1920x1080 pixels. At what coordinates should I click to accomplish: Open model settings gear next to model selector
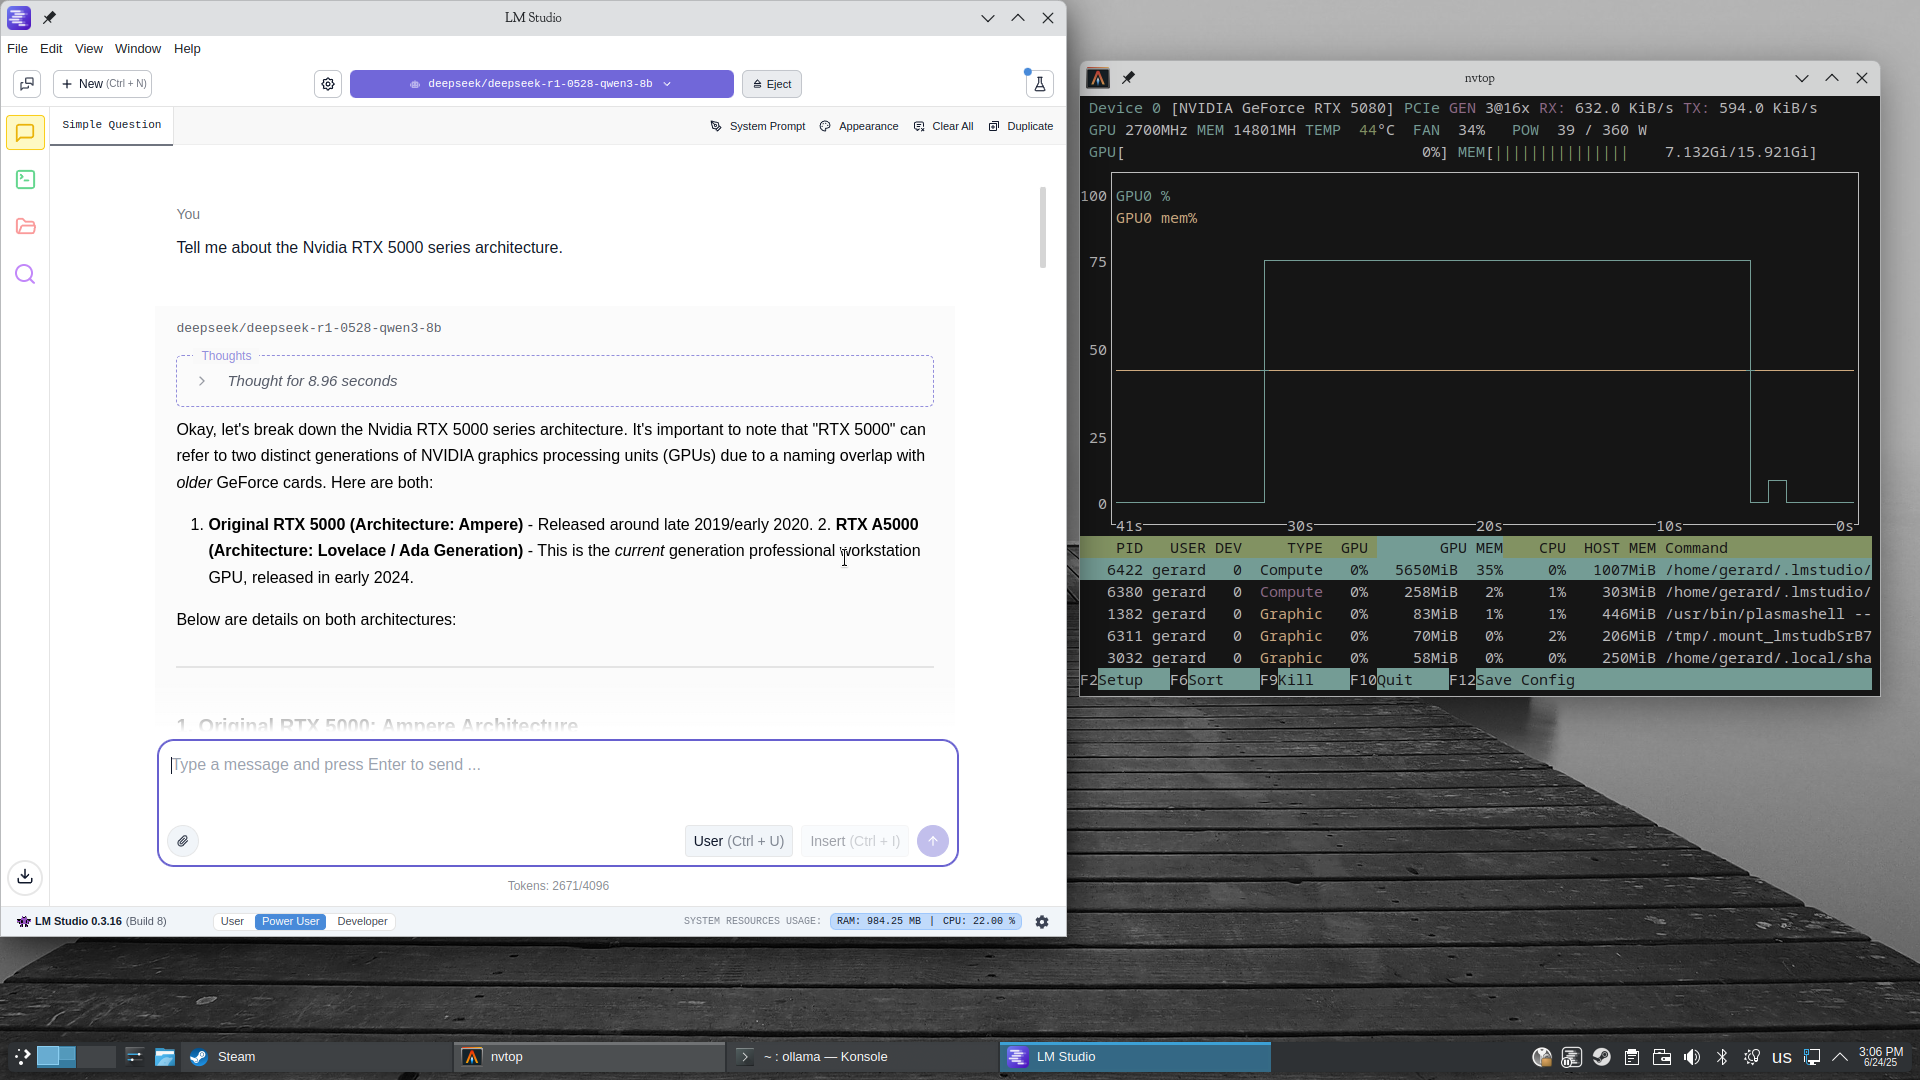[x=328, y=84]
